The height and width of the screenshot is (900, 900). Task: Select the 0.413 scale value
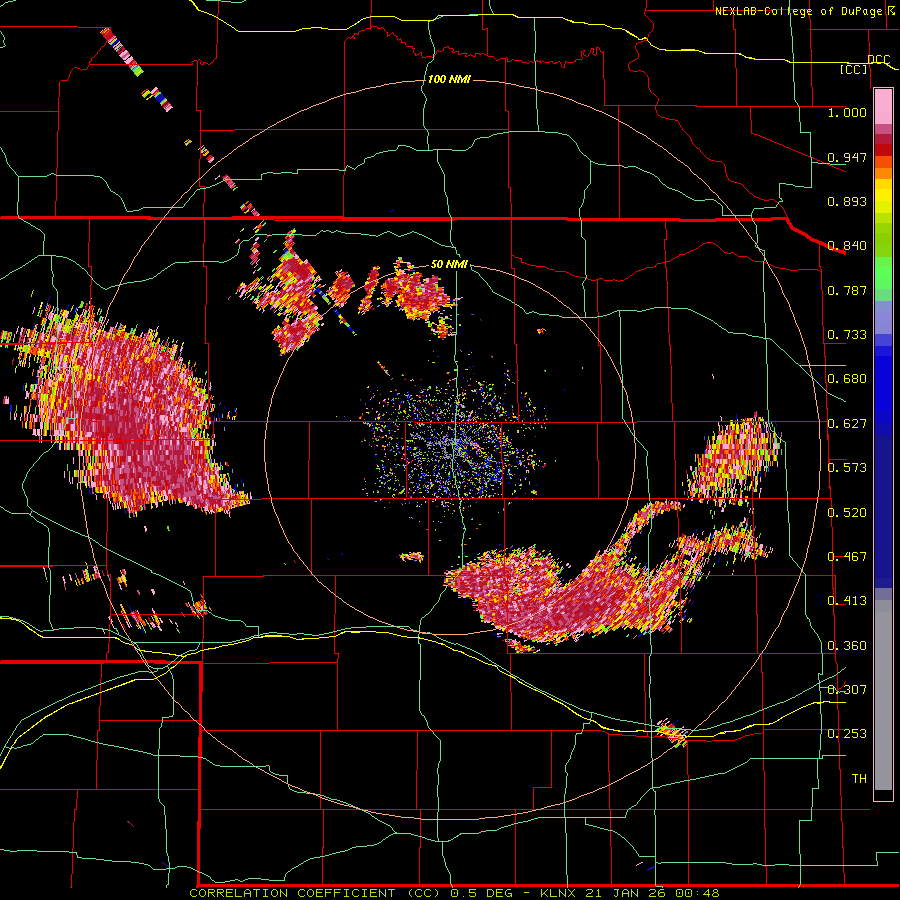click(847, 601)
